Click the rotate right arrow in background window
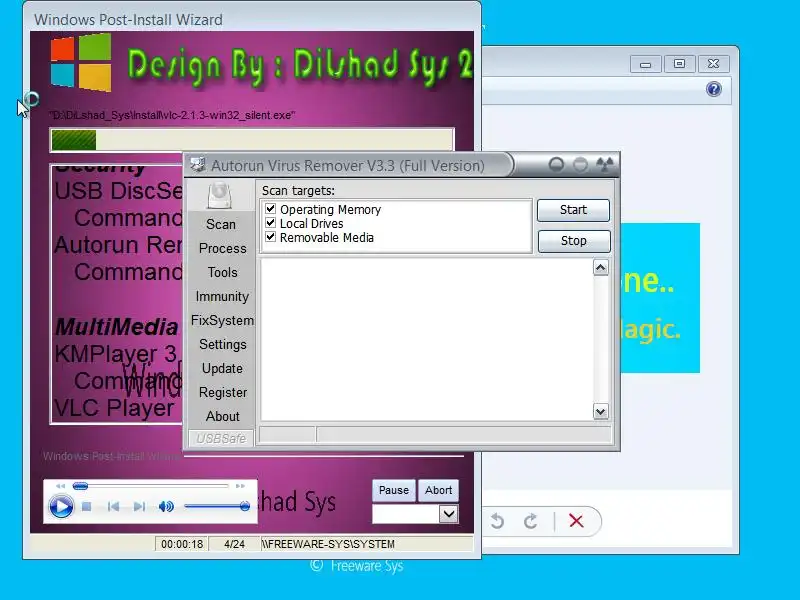This screenshot has width=800, height=600. pos(531,521)
